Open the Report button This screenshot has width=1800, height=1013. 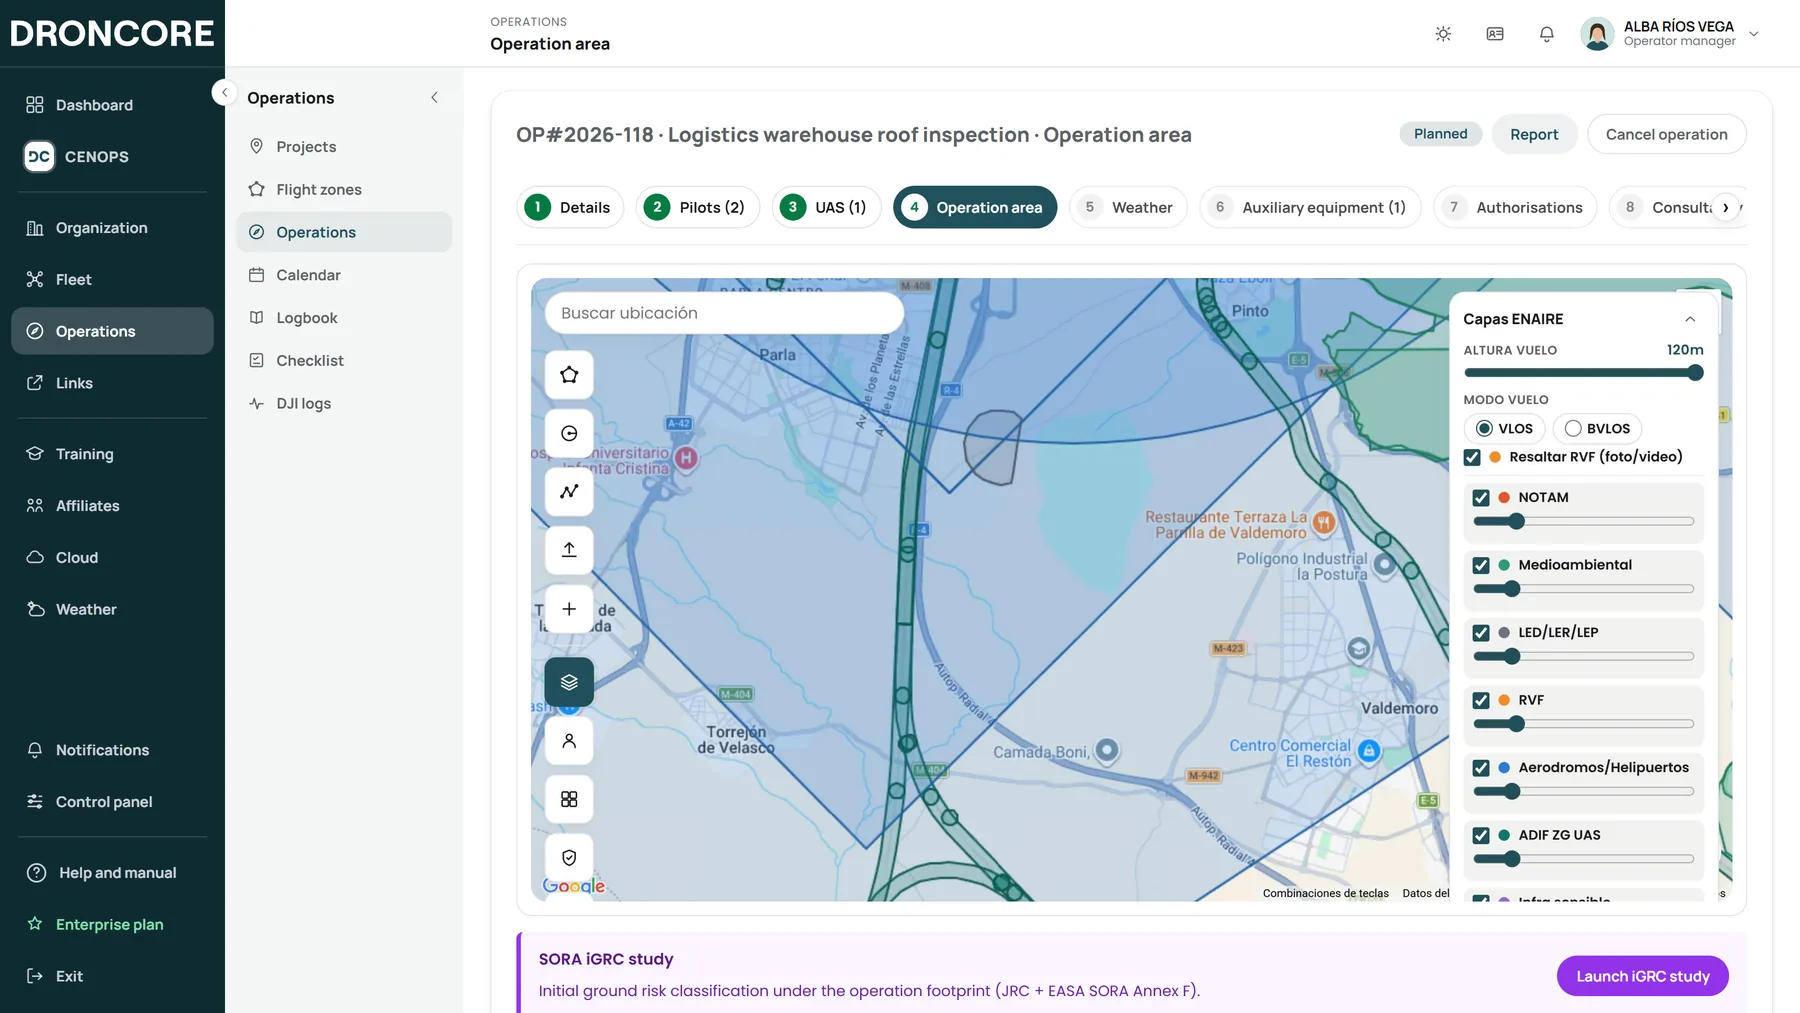1534,134
